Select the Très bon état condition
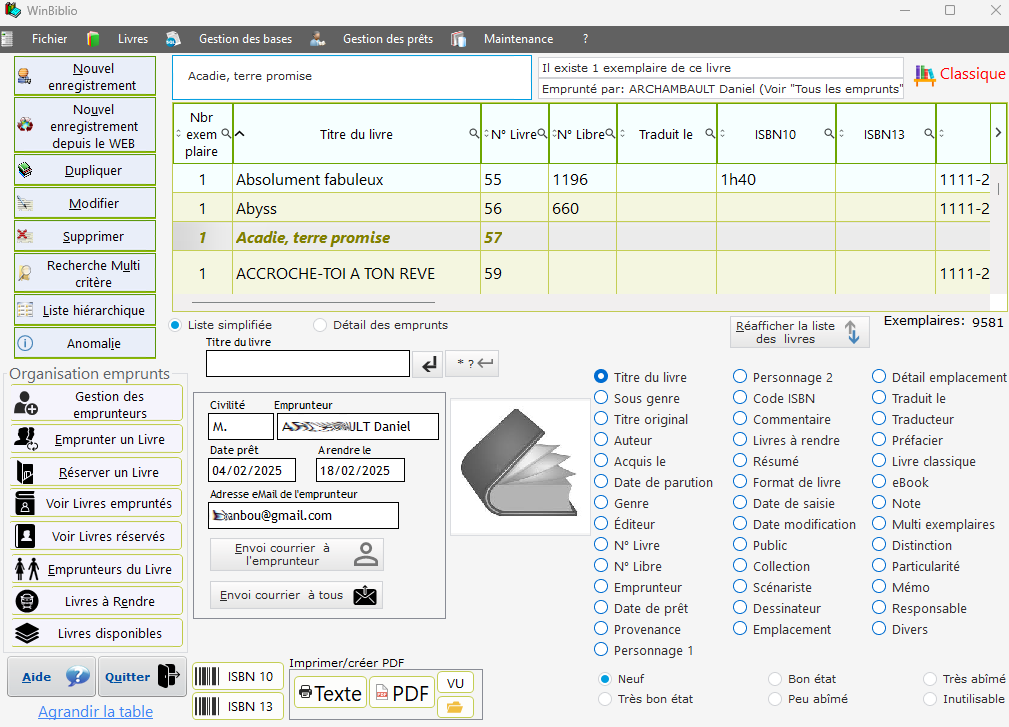1009x727 pixels. (605, 699)
